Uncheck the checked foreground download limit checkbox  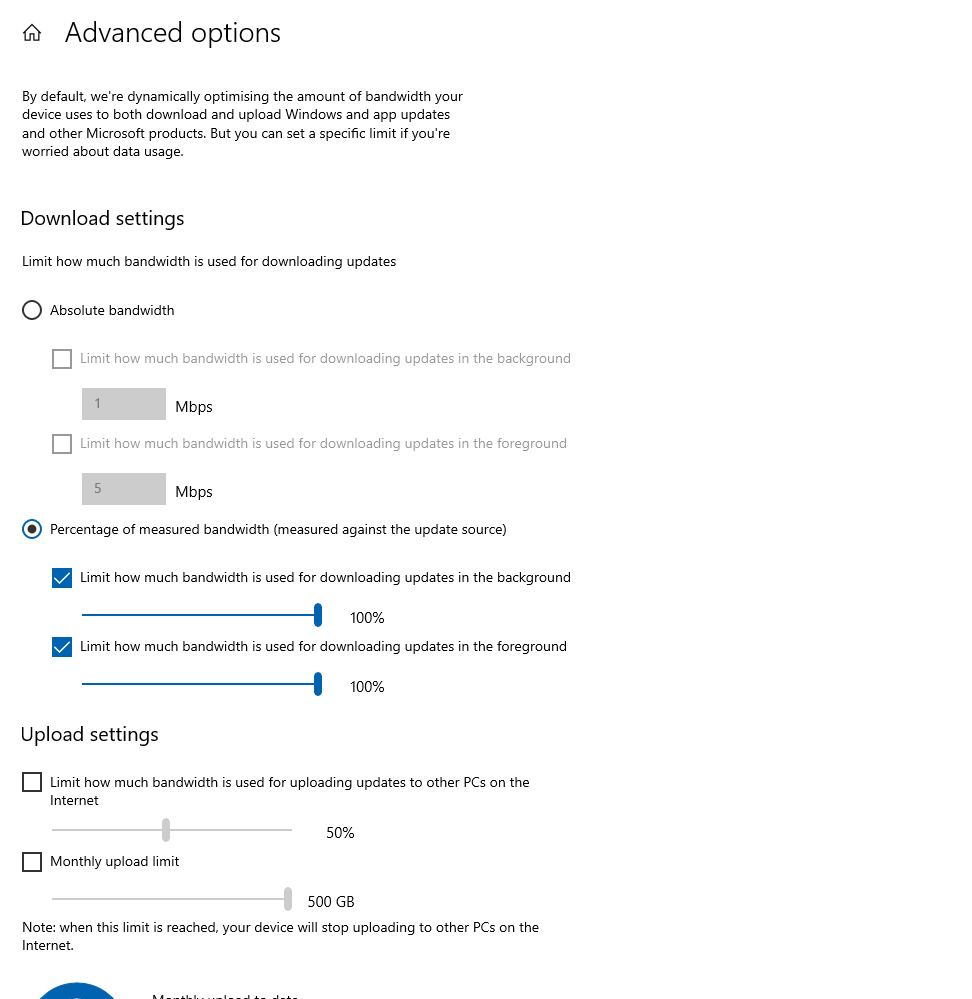coord(62,647)
